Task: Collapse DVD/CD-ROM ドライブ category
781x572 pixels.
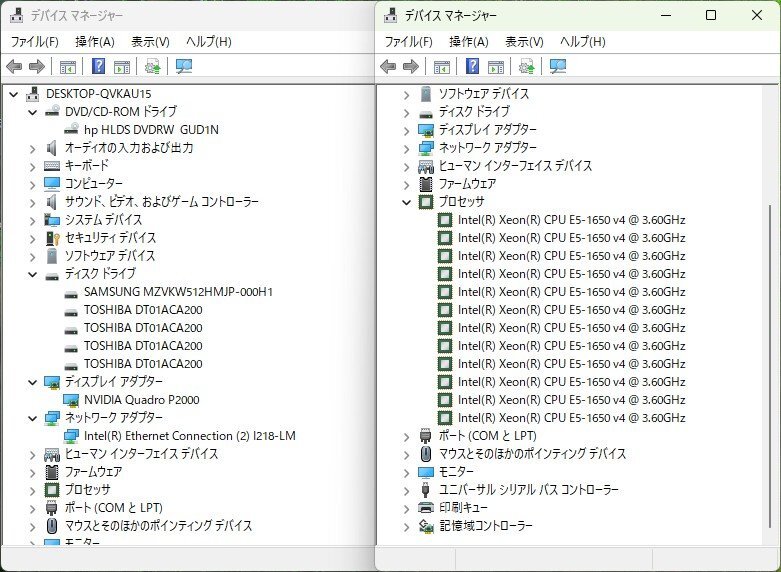Action: [x=32, y=112]
